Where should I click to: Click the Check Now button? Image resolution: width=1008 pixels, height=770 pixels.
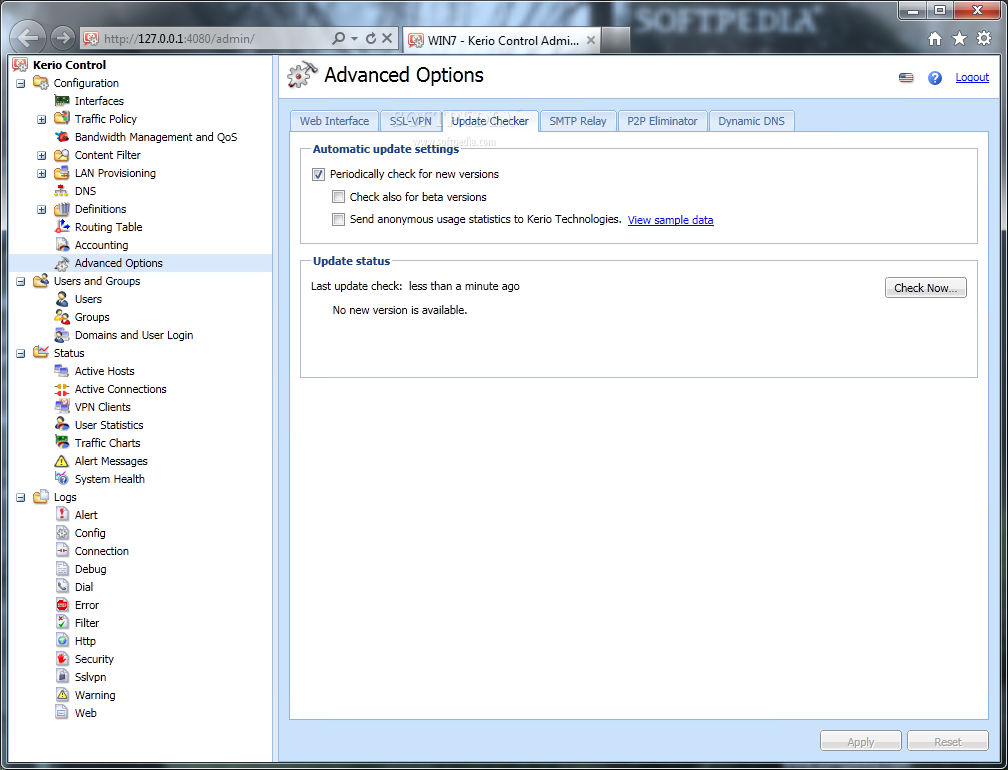[x=926, y=288]
